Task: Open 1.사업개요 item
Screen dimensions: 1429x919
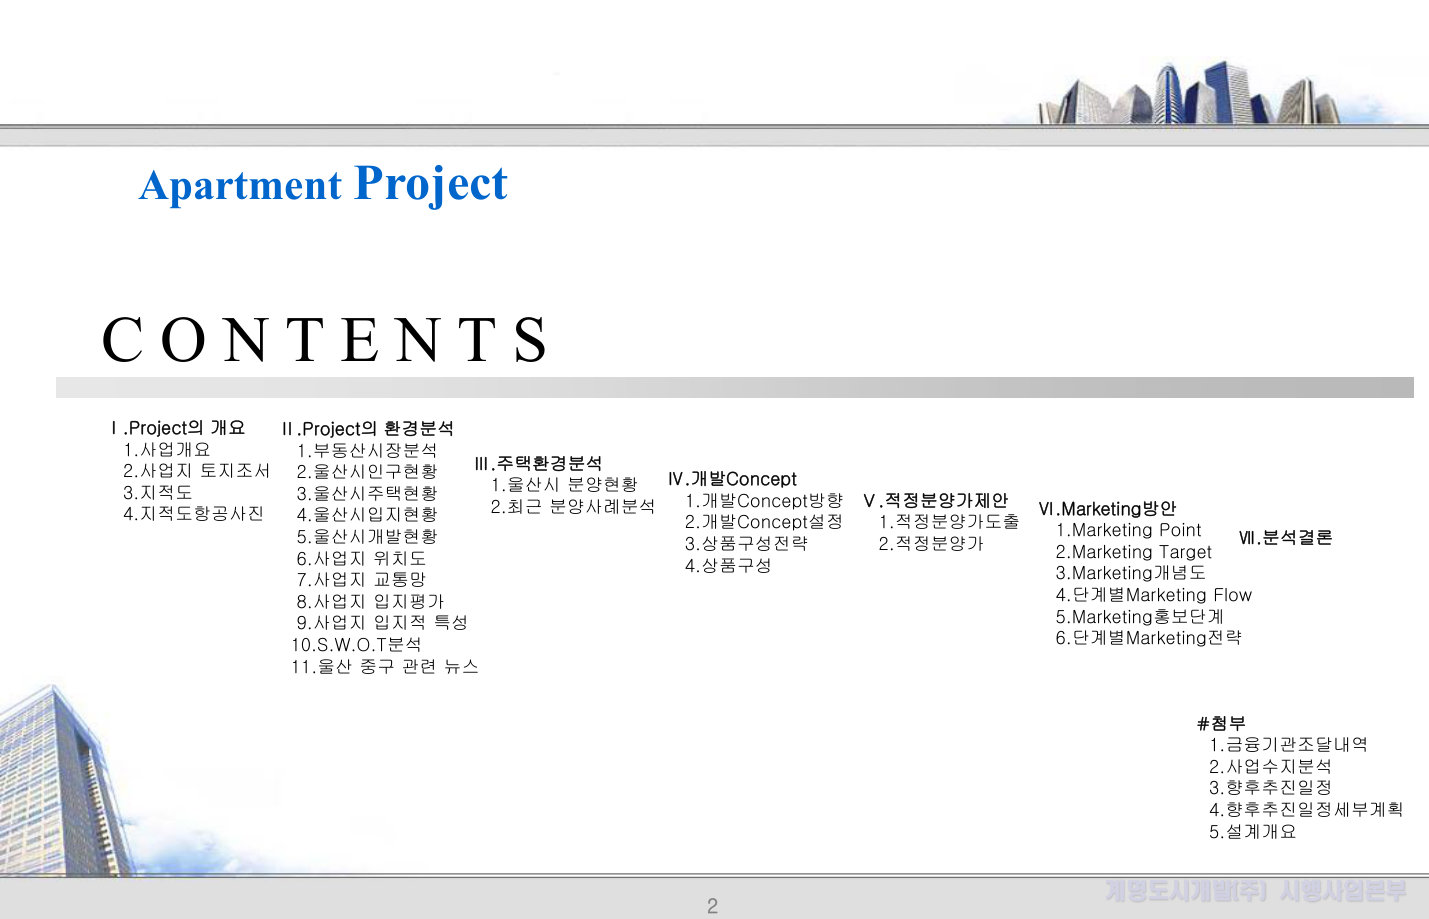Action: coord(167,450)
